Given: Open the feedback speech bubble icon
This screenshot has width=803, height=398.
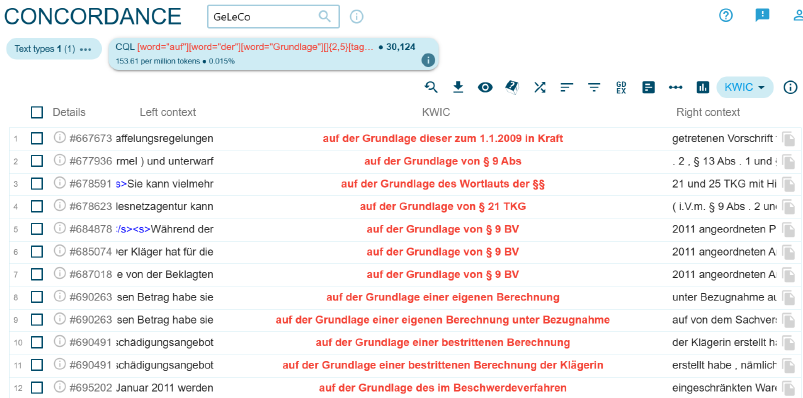Looking at the screenshot, I should pos(763,15).
